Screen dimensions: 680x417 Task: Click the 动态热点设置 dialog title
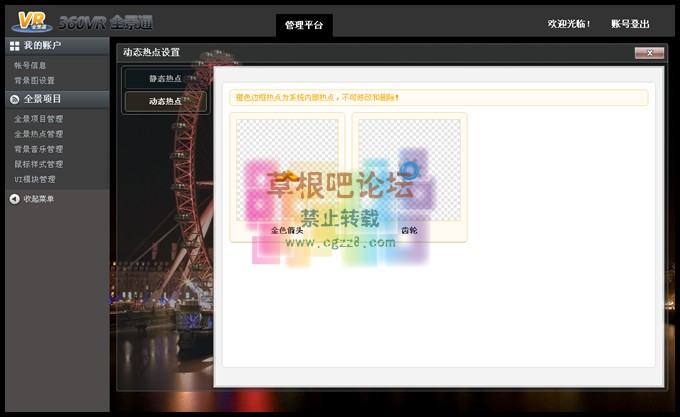tap(151, 52)
